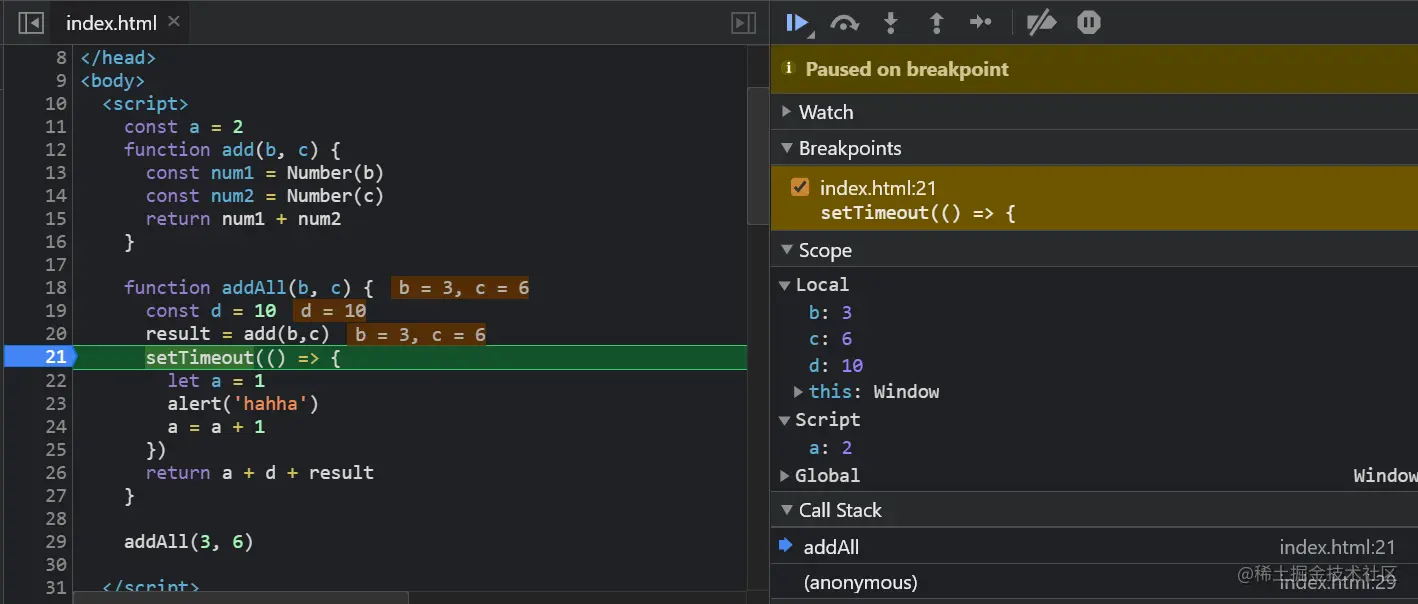Select the index.html file tab

click(111, 23)
